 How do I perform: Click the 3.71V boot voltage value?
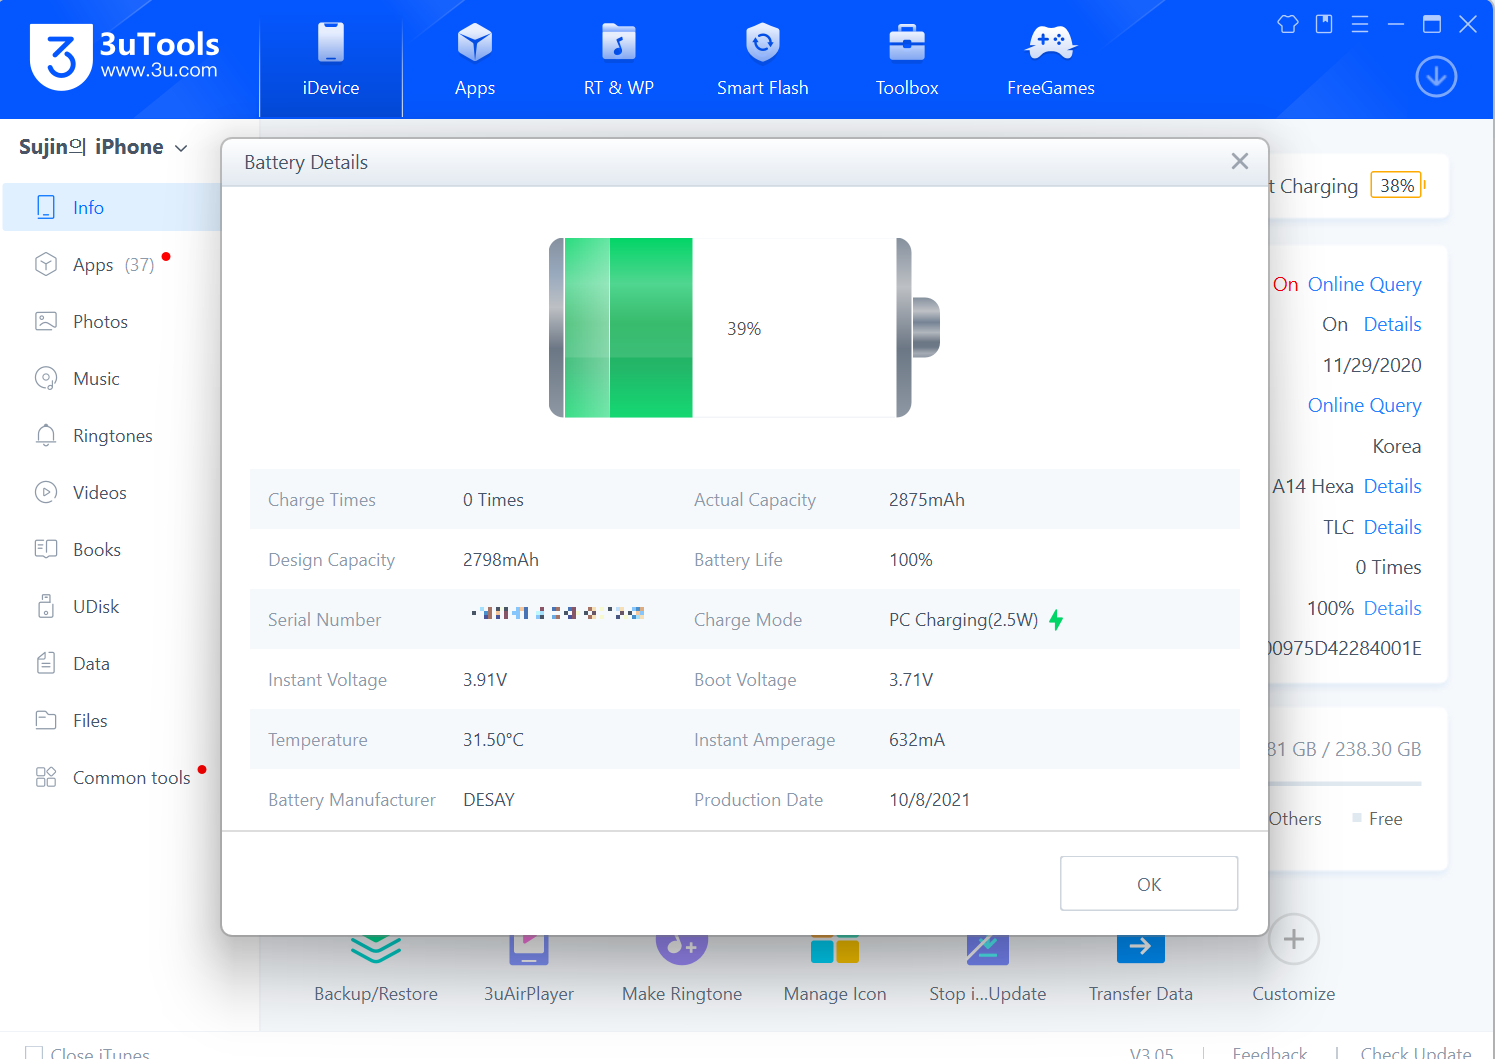[x=911, y=680]
